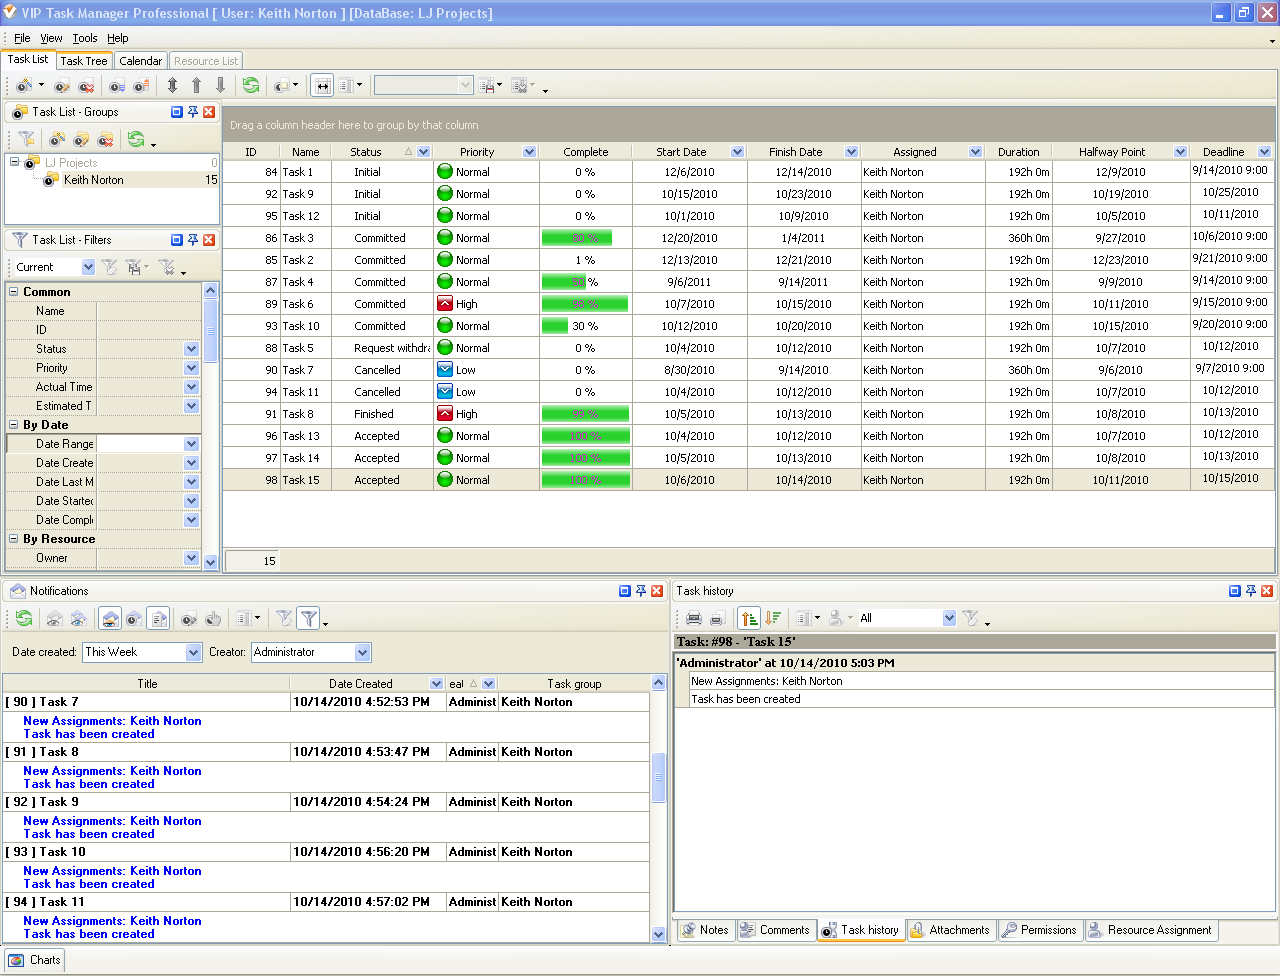Open the Priority column filter dropdown
The height and width of the screenshot is (976, 1280).
tap(529, 152)
